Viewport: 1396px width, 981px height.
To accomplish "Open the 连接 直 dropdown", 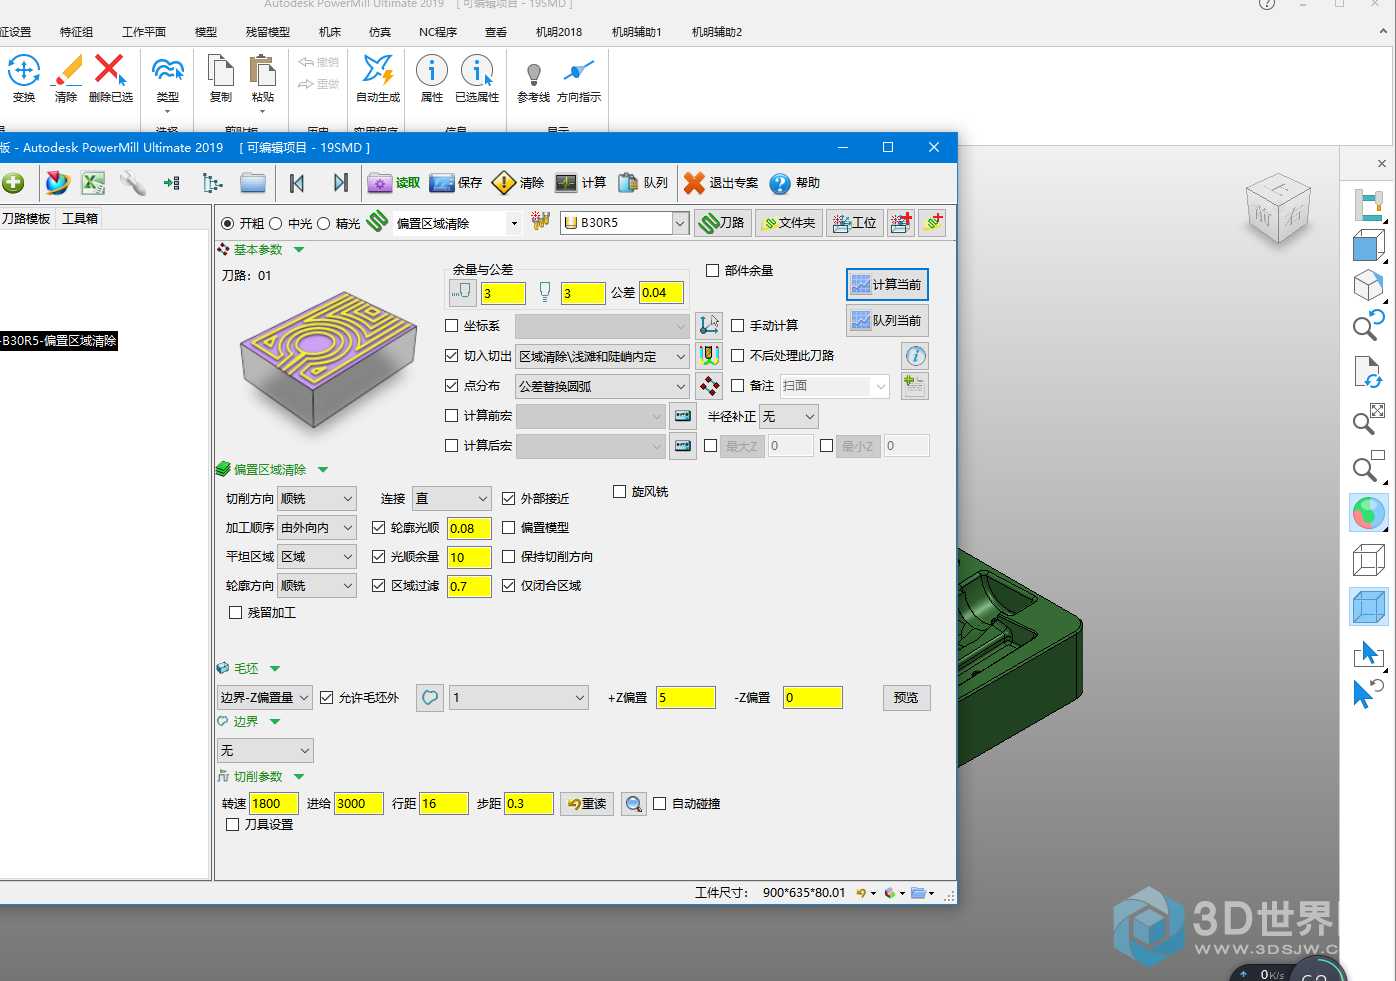I will 452,498.
